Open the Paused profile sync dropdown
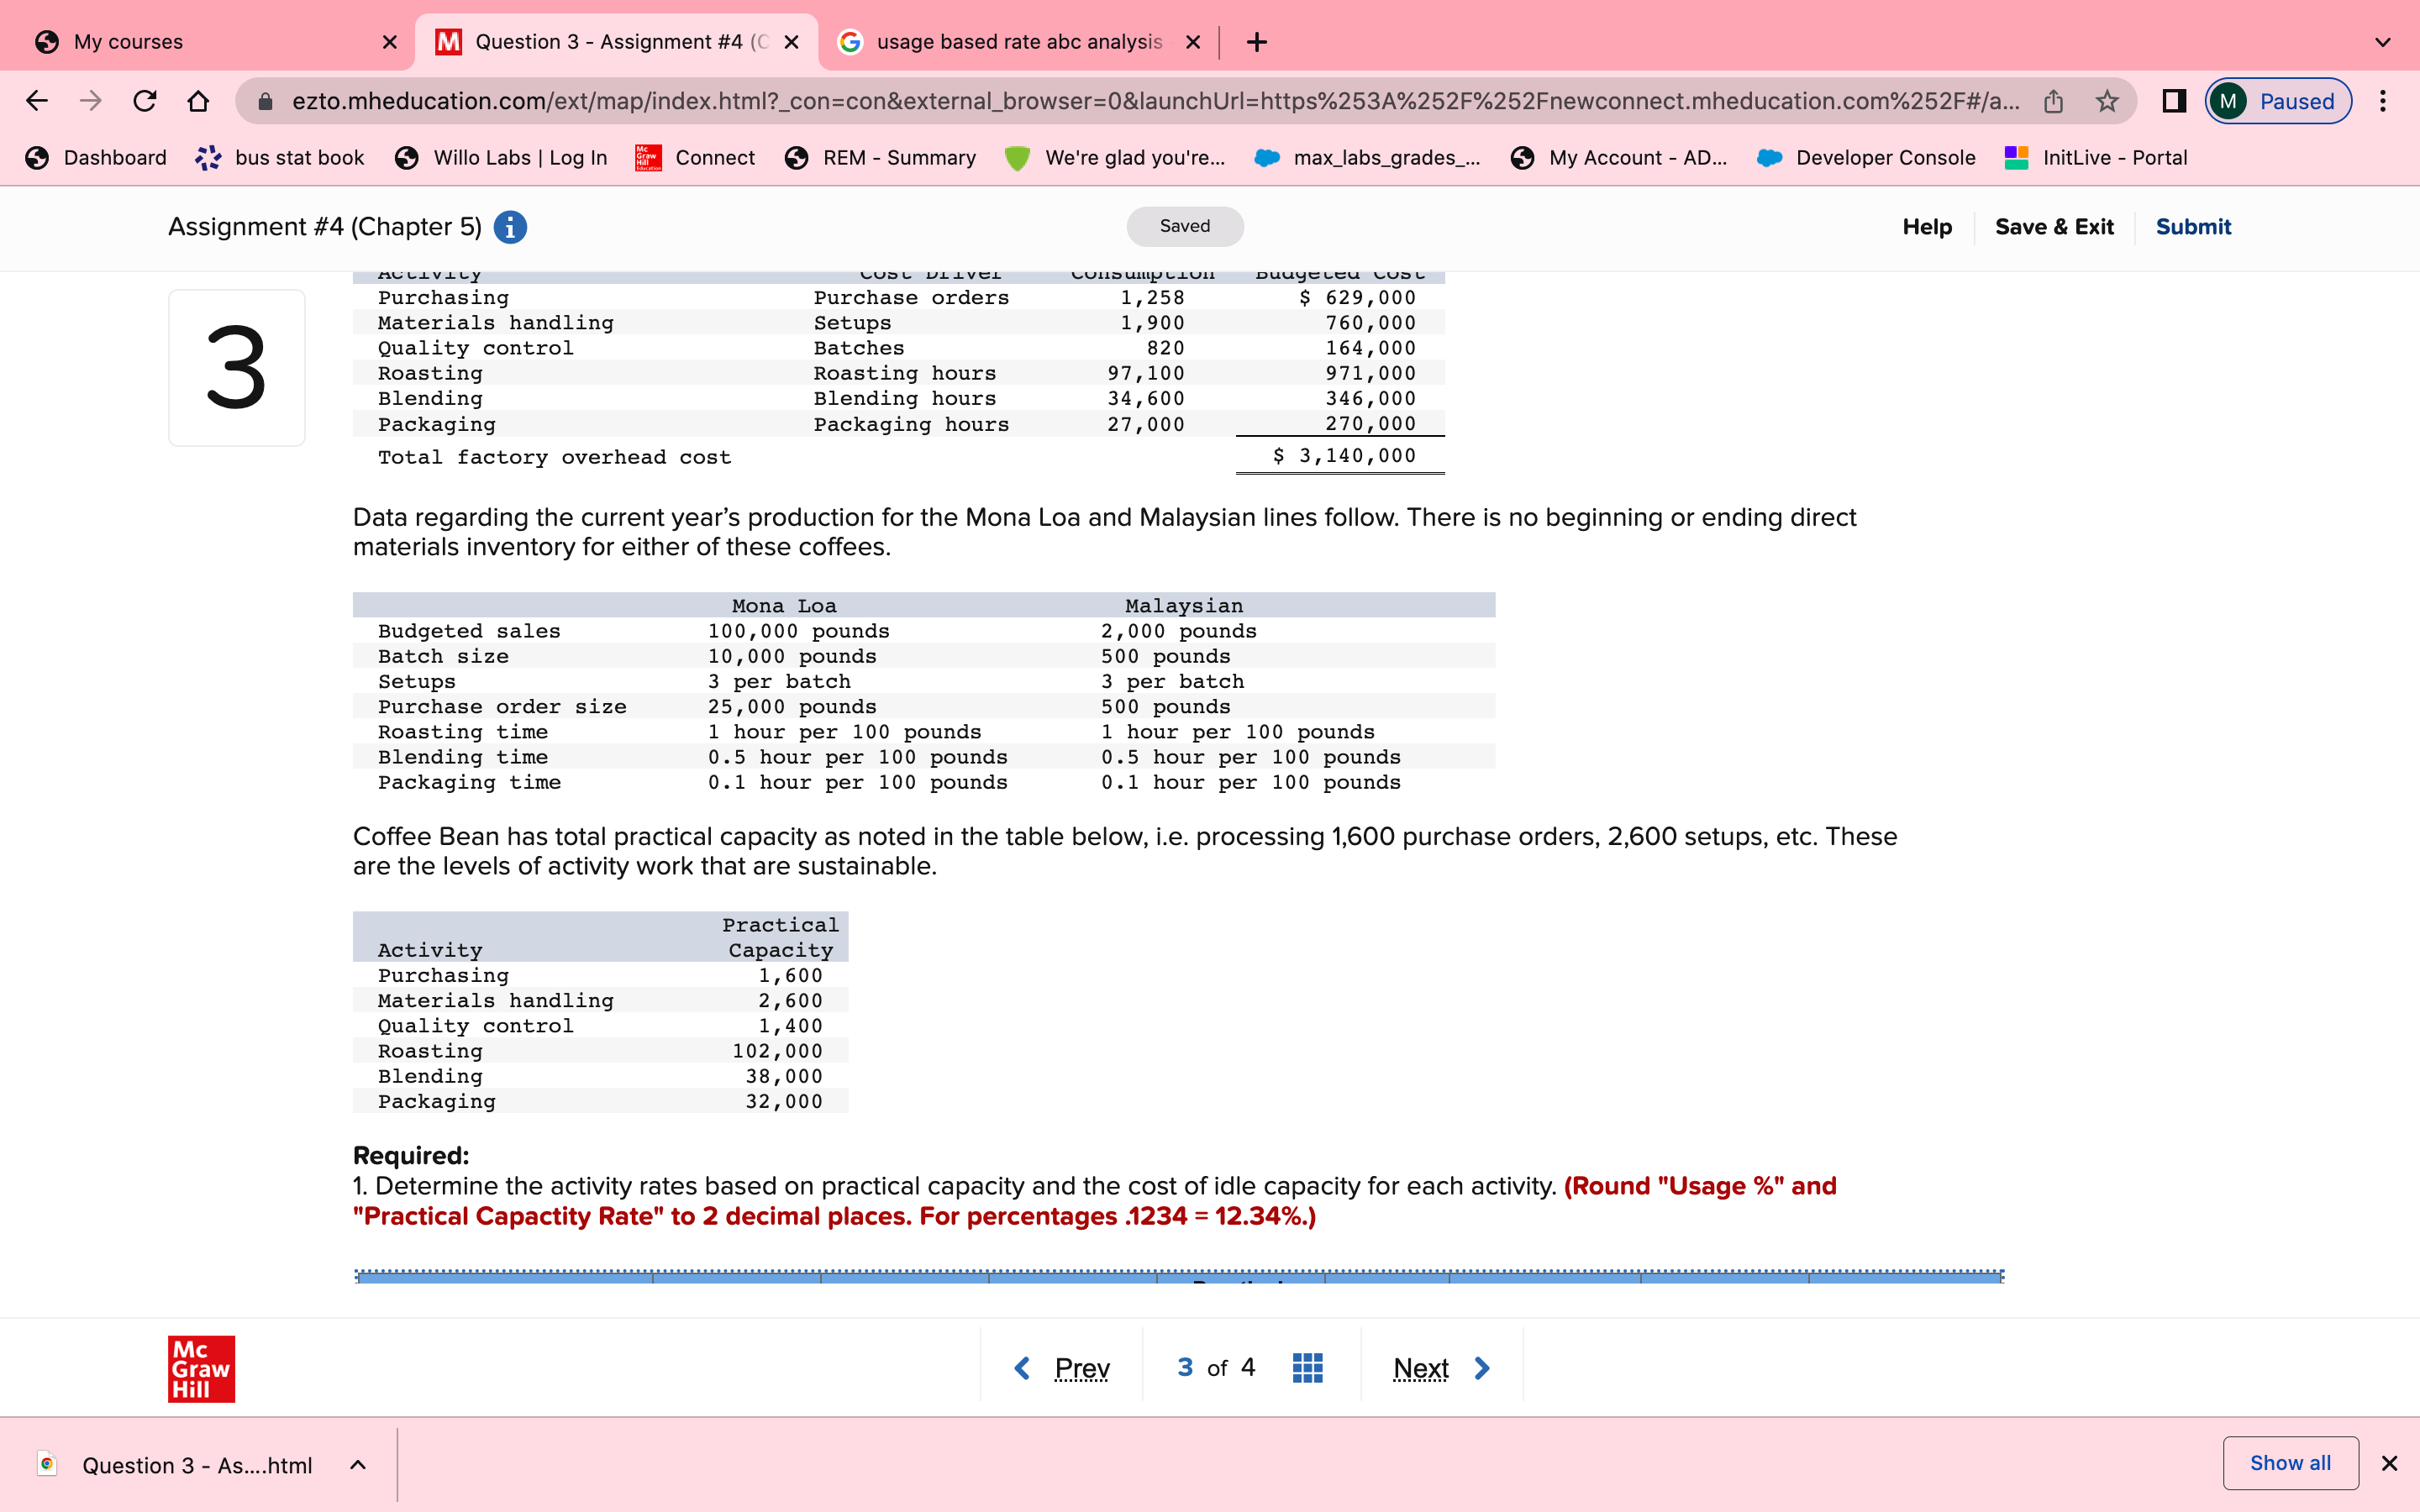The height and width of the screenshot is (1512, 2420). pos(2278,100)
